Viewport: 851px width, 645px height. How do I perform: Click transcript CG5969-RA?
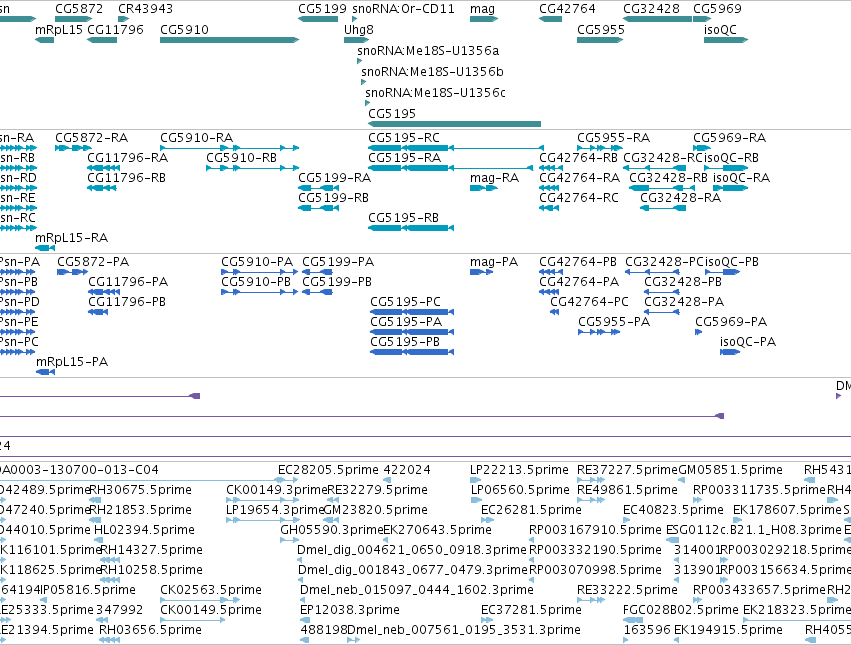702,148
